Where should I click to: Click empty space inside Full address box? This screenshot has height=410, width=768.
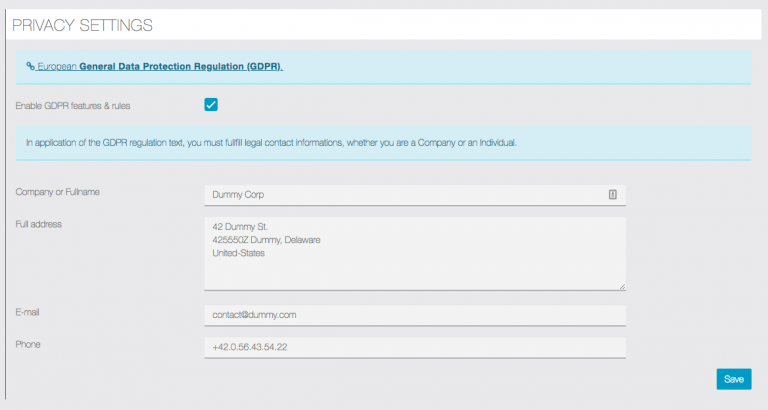450,272
